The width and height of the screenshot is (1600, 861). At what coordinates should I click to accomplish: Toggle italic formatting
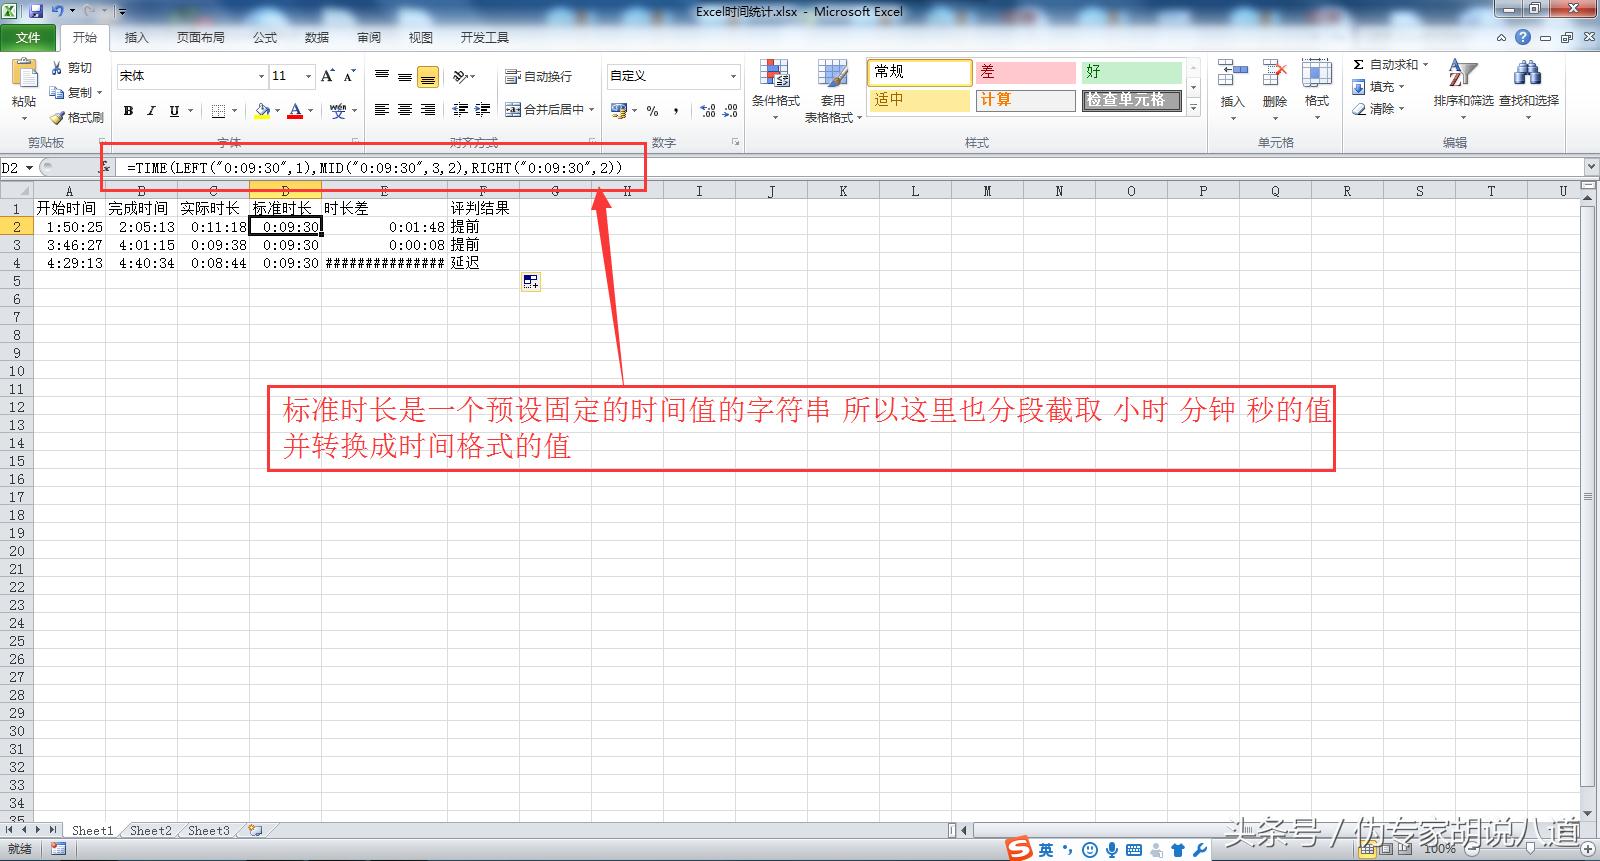(x=151, y=110)
